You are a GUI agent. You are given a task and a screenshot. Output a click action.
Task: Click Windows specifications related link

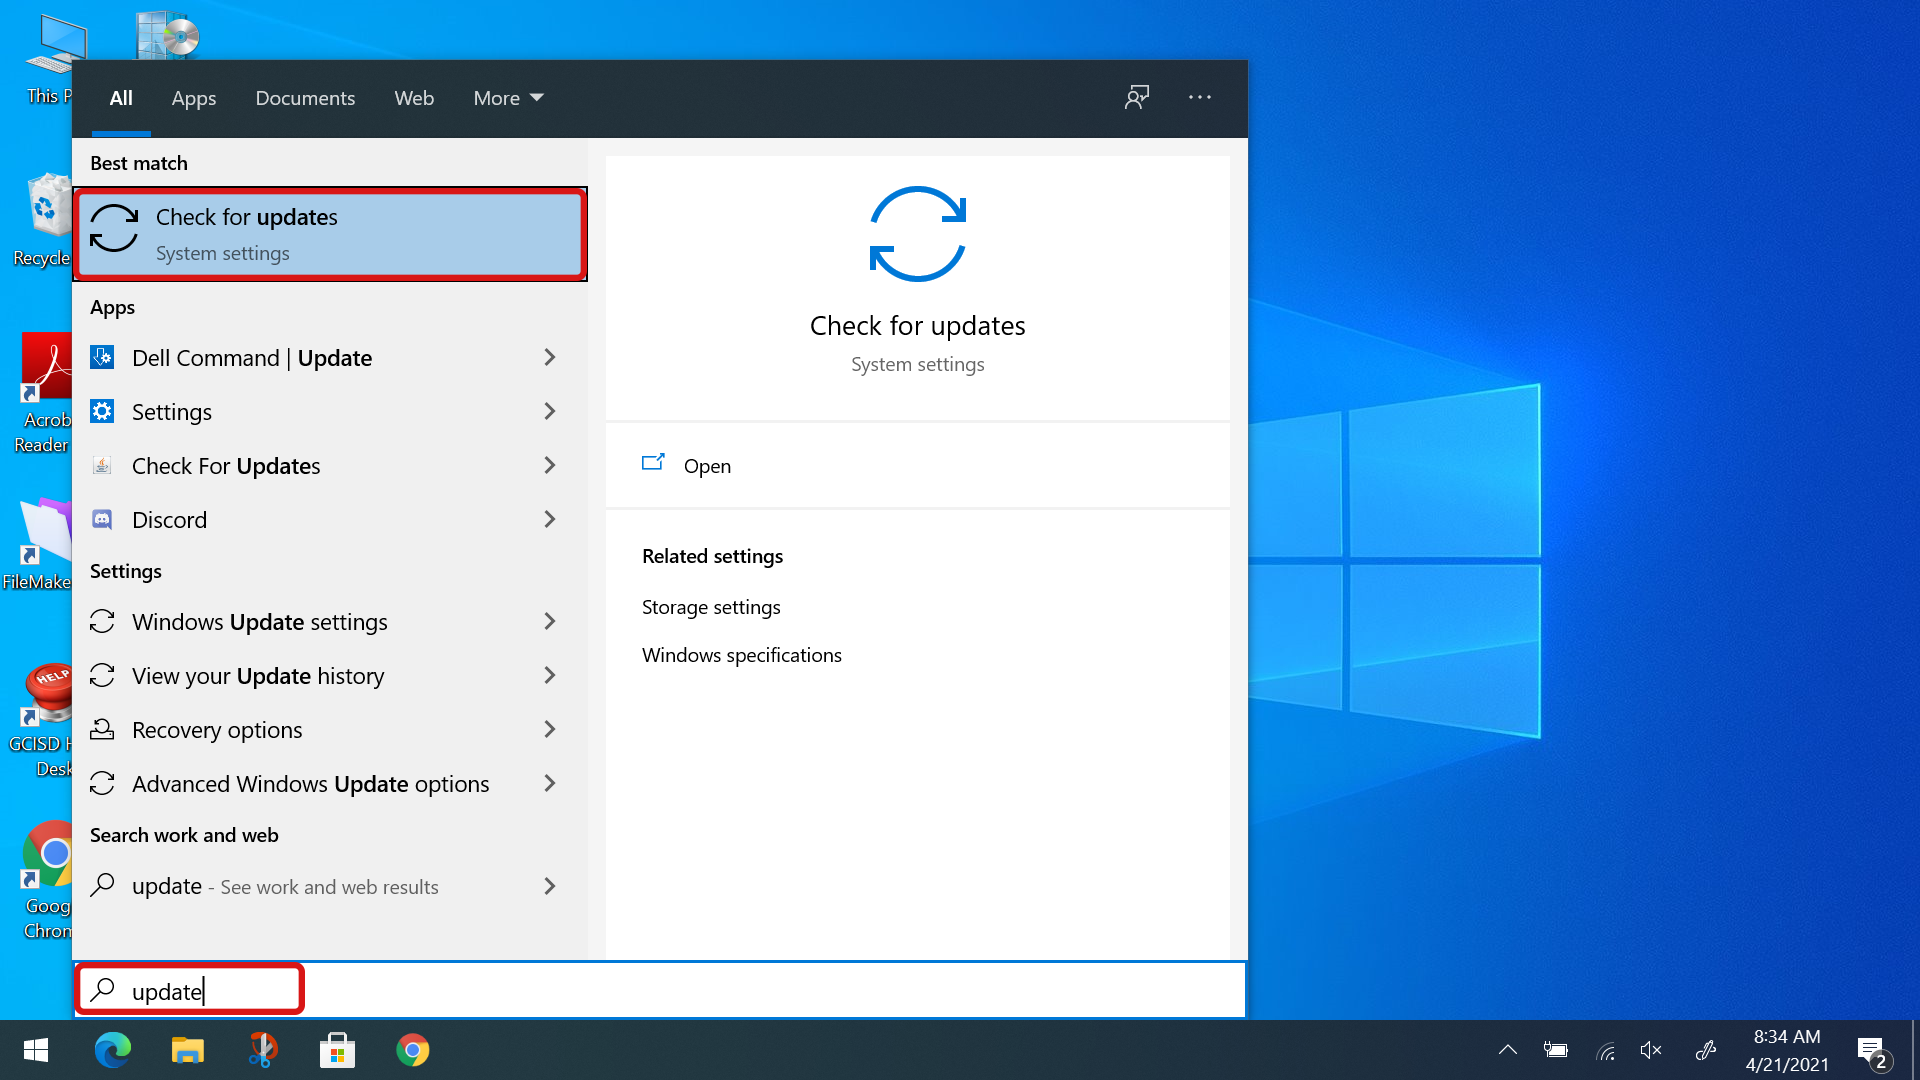742,654
